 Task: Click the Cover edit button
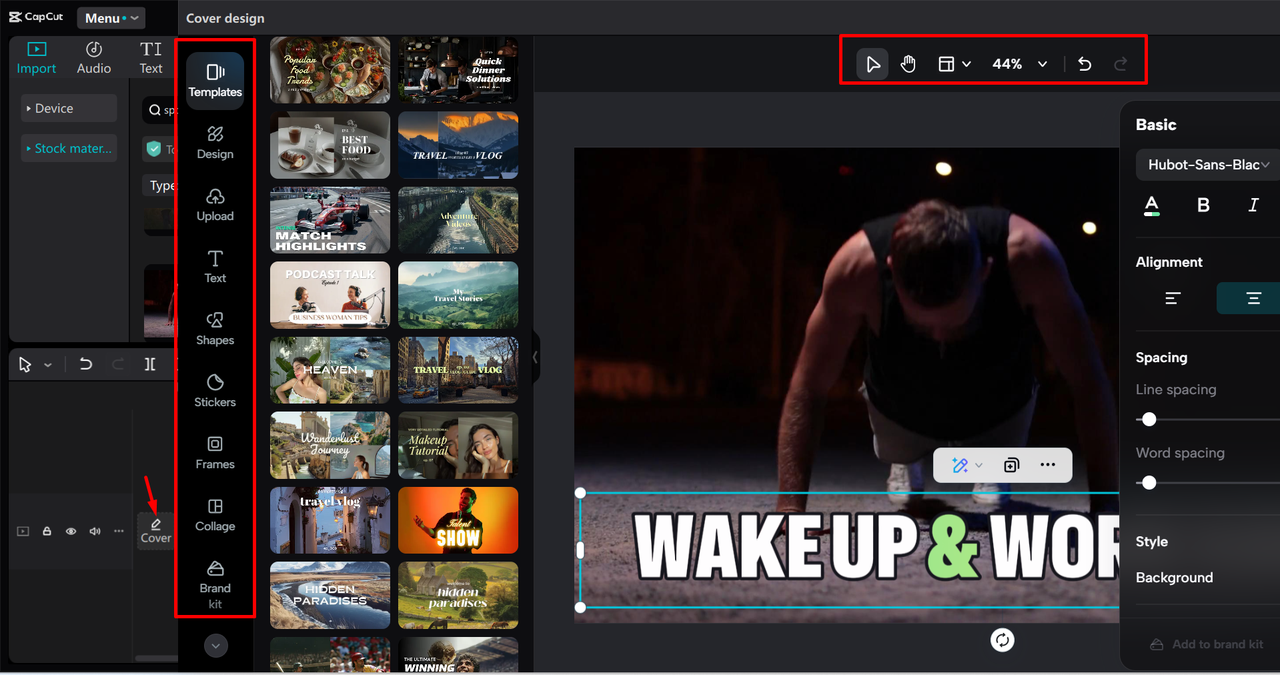tap(156, 530)
